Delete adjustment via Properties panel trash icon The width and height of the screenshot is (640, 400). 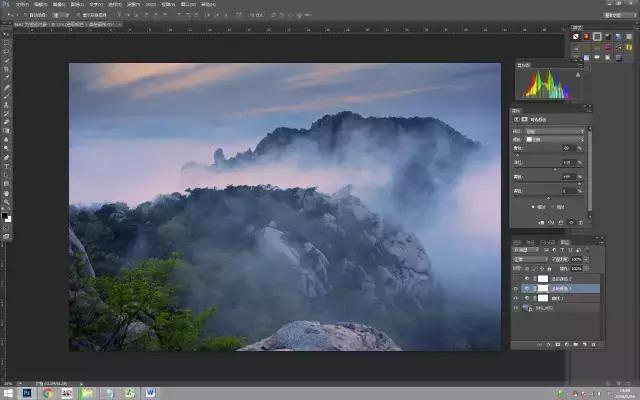pos(580,223)
